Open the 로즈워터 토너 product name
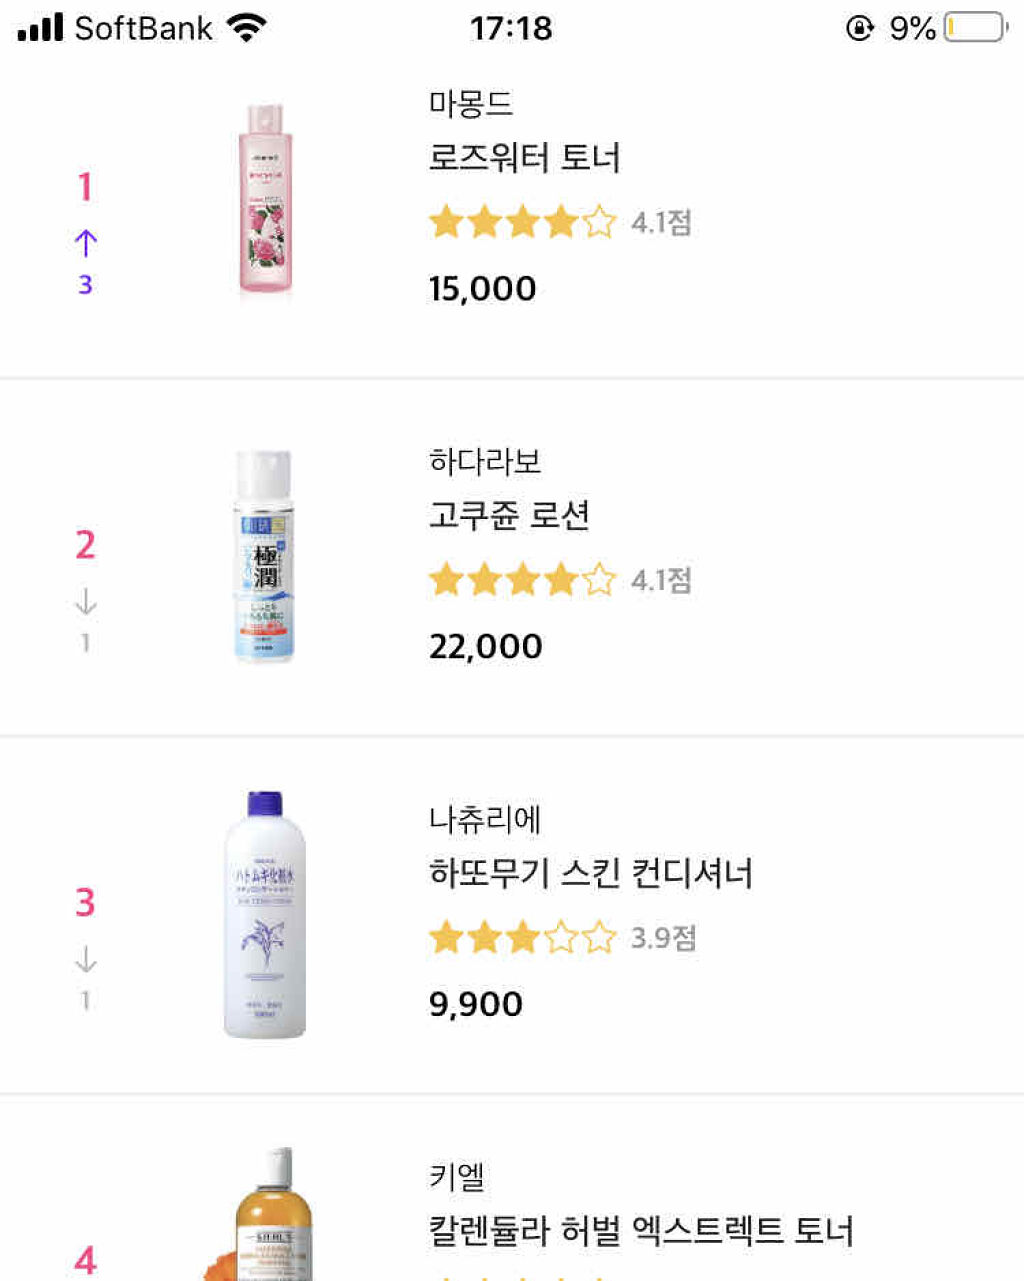The width and height of the screenshot is (1024, 1281). click(x=524, y=158)
